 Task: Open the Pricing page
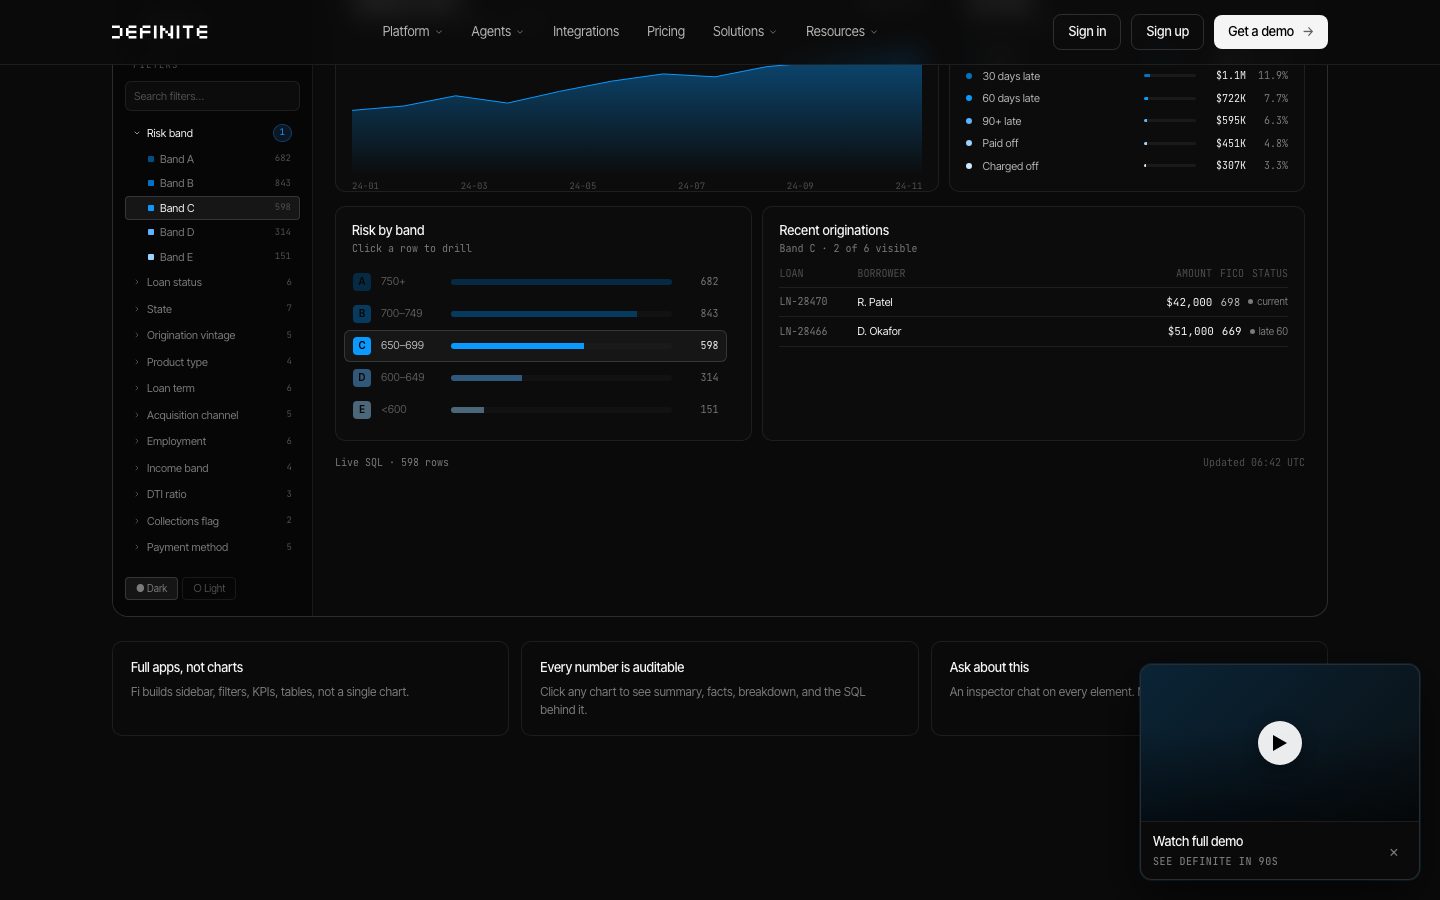click(x=666, y=32)
